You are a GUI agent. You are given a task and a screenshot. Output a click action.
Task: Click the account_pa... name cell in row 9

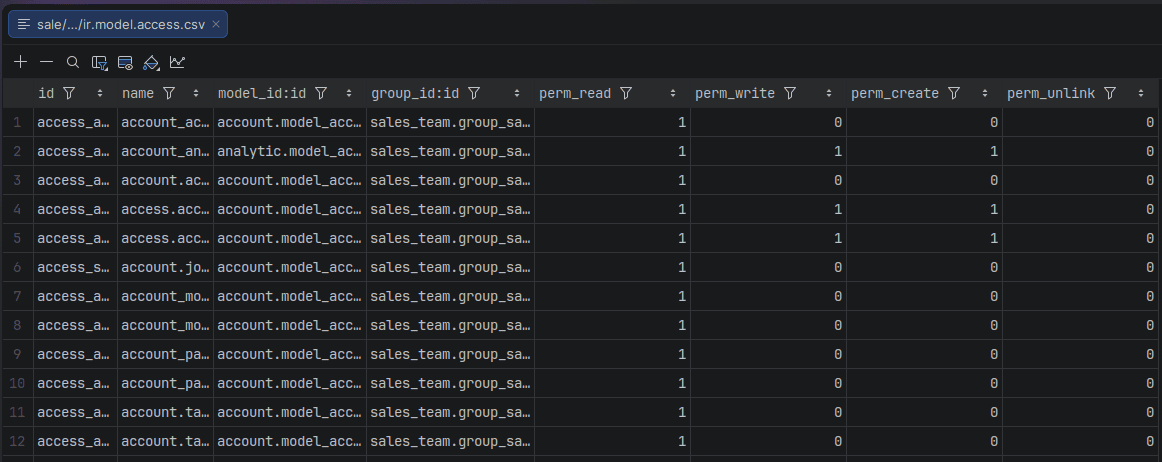coord(165,354)
